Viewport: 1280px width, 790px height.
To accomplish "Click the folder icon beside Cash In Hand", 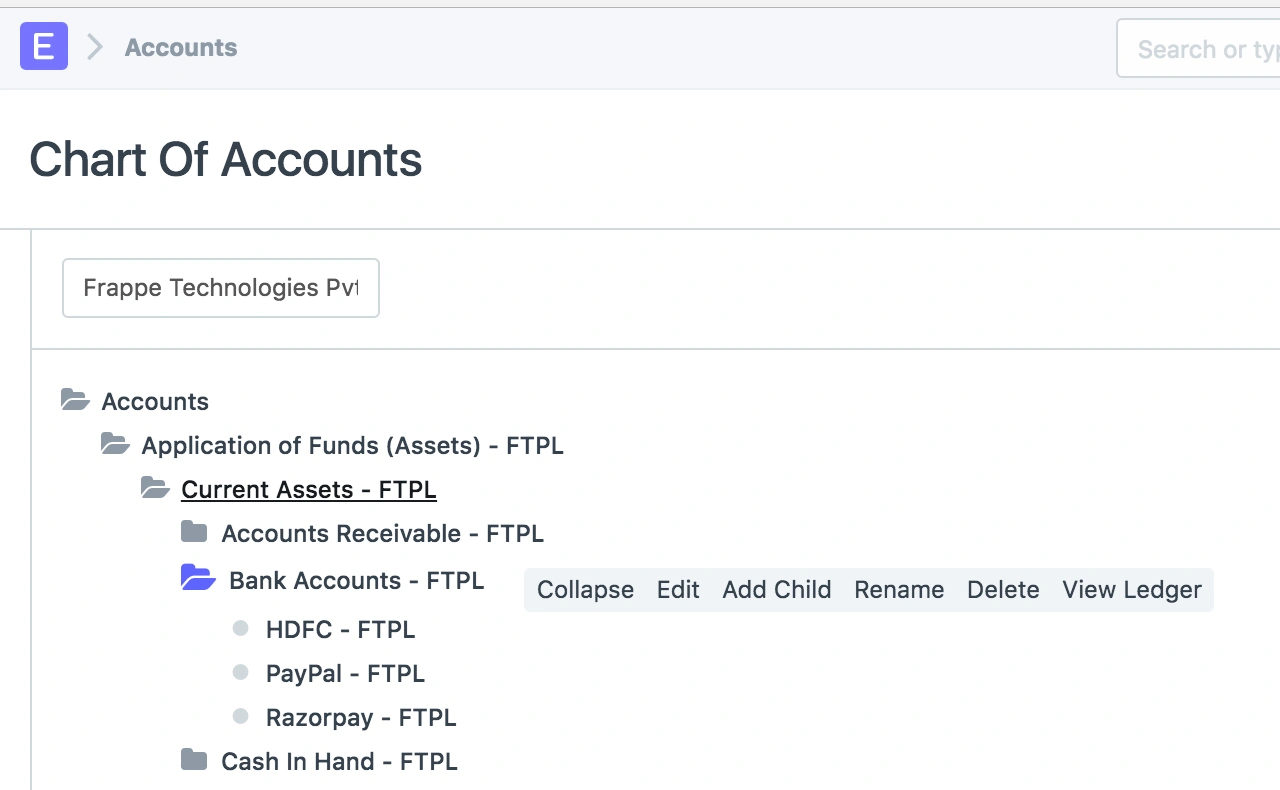I will (194, 759).
